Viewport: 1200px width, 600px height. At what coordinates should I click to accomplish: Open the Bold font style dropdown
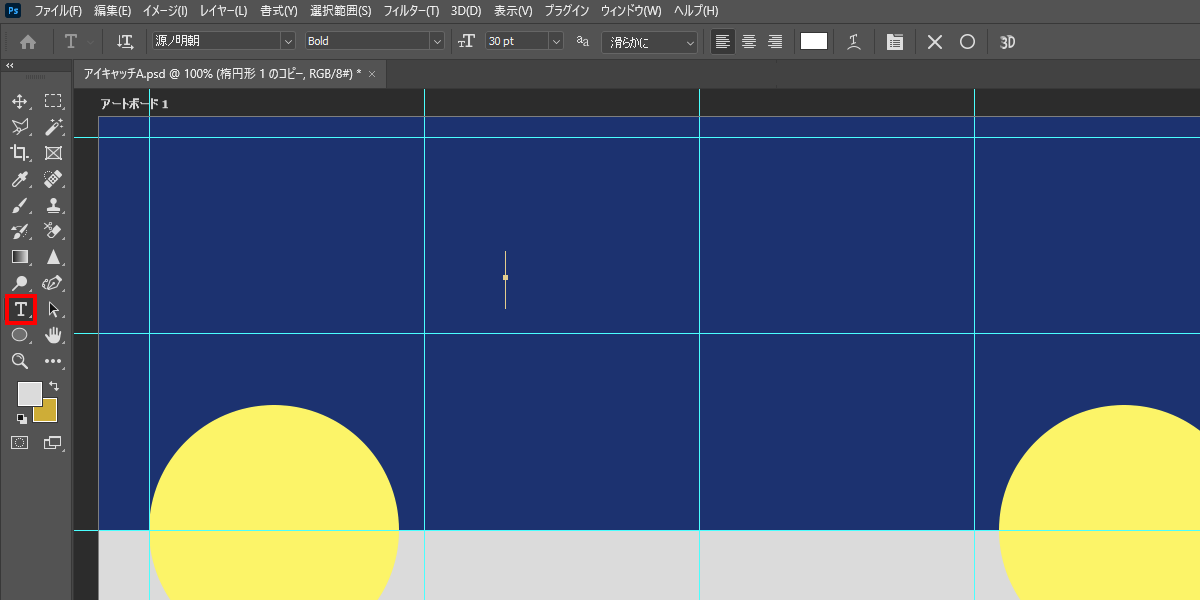[436, 41]
